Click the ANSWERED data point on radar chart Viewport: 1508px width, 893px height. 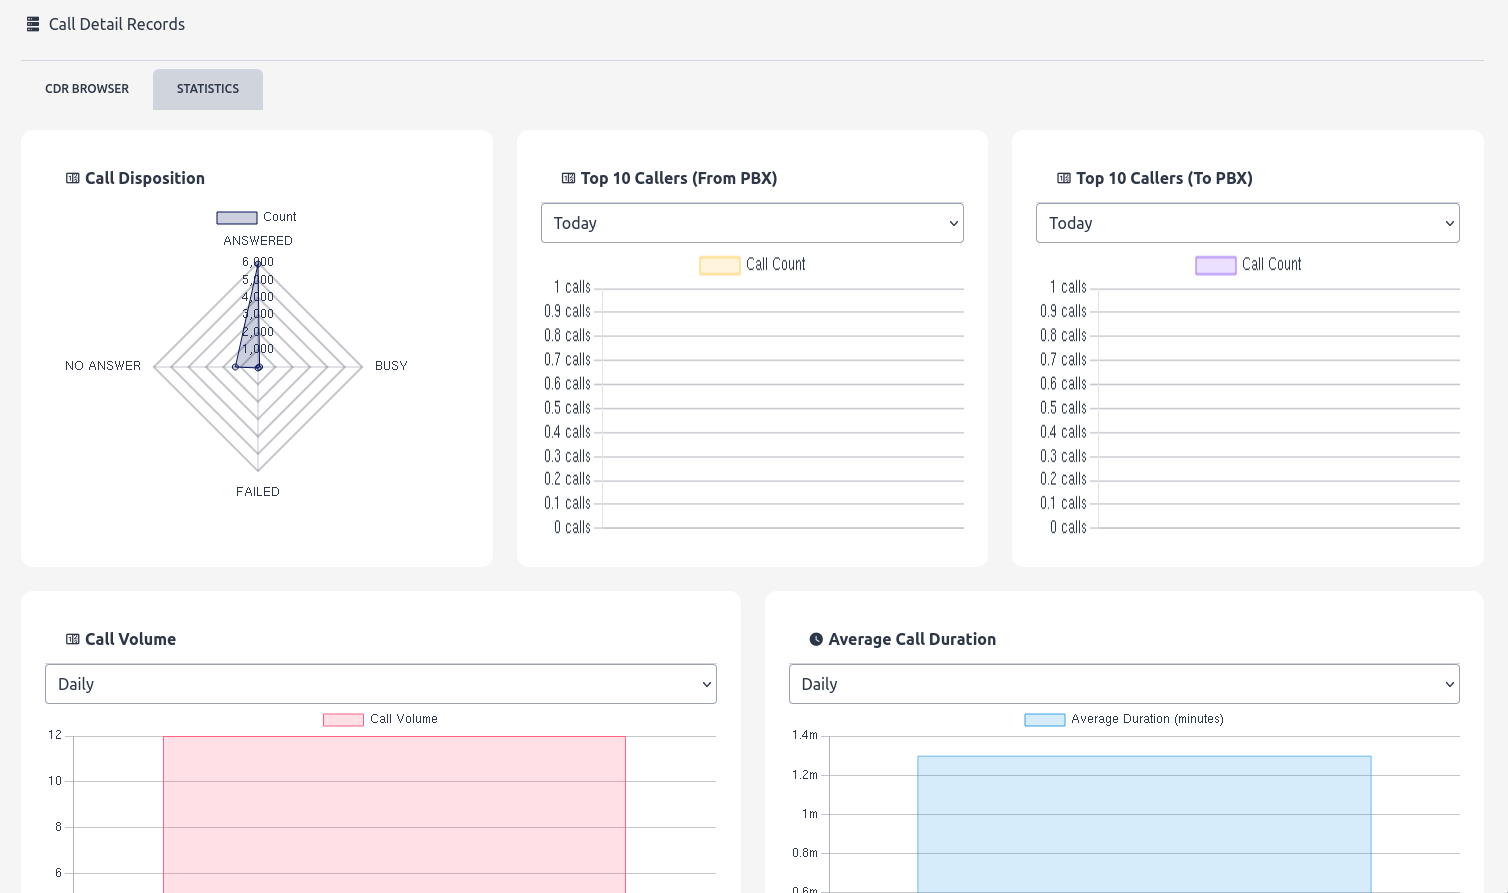(258, 263)
